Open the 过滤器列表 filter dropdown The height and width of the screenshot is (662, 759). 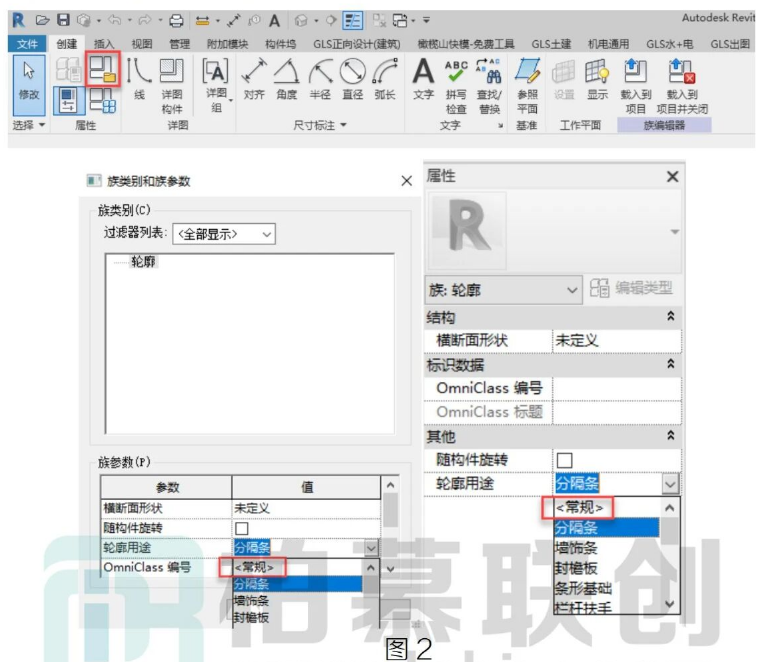(224, 234)
